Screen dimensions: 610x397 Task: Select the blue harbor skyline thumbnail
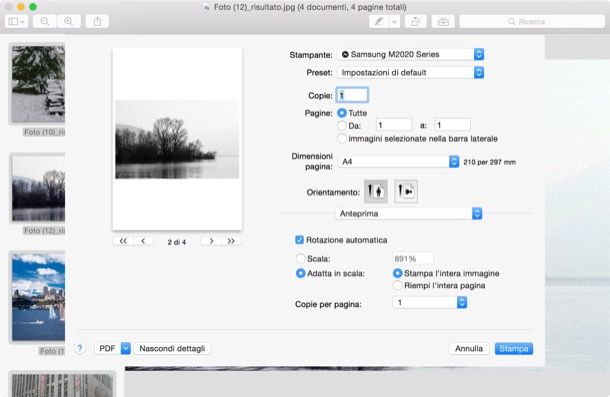coord(38,297)
